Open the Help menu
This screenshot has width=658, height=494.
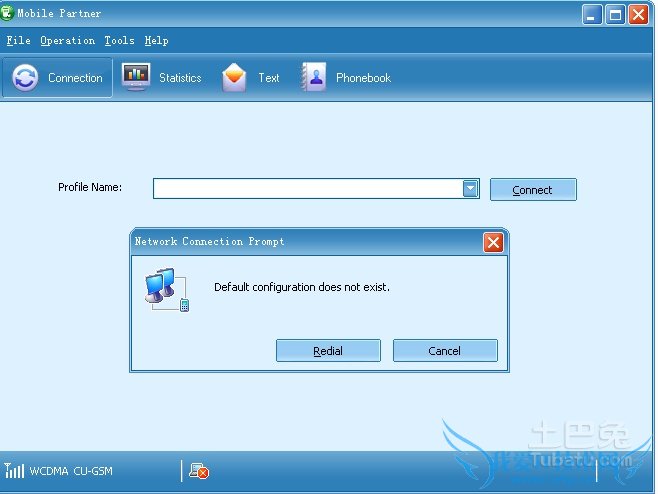point(157,40)
